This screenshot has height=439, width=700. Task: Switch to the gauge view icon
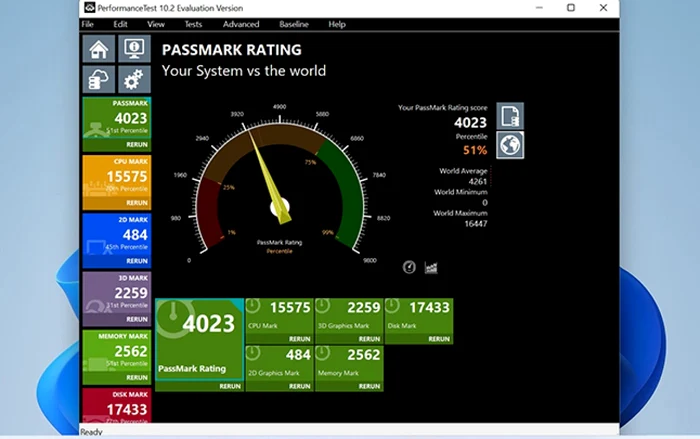[x=409, y=267]
